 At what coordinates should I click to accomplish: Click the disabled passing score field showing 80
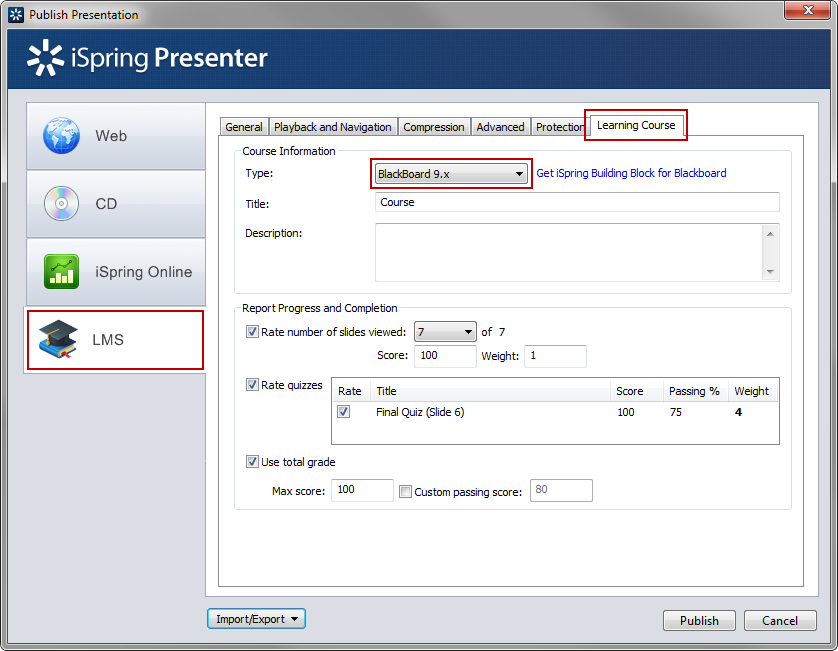pyautogui.click(x=561, y=490)
